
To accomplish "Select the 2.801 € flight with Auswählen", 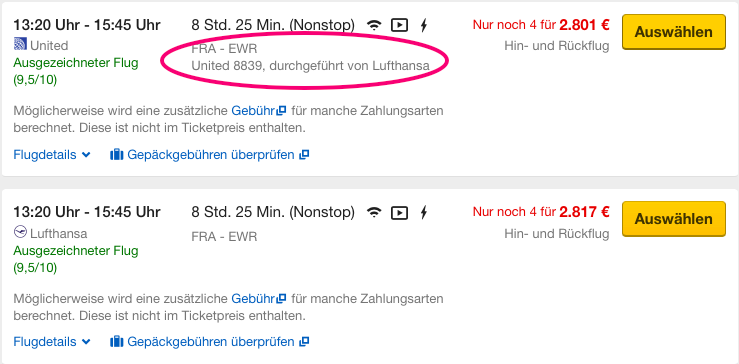I will [x=673, y=32].
